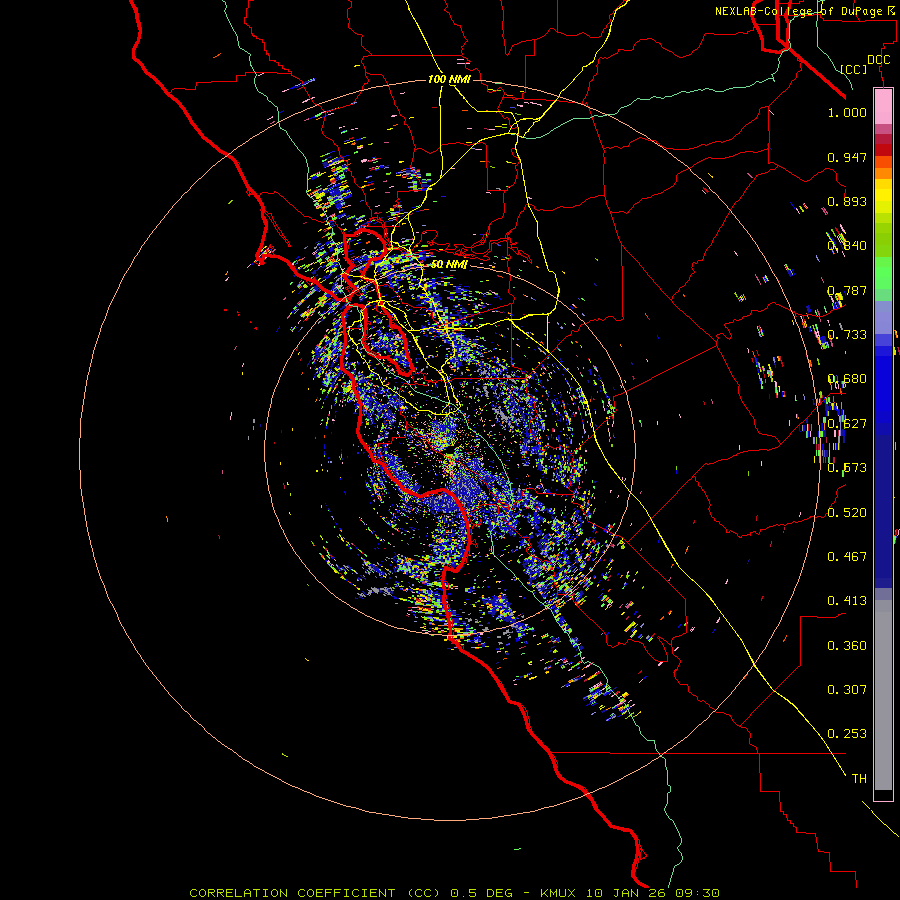Click the [CC] units label above the color bar
This screenshot has width=900, height=900.
pos(854,69)
